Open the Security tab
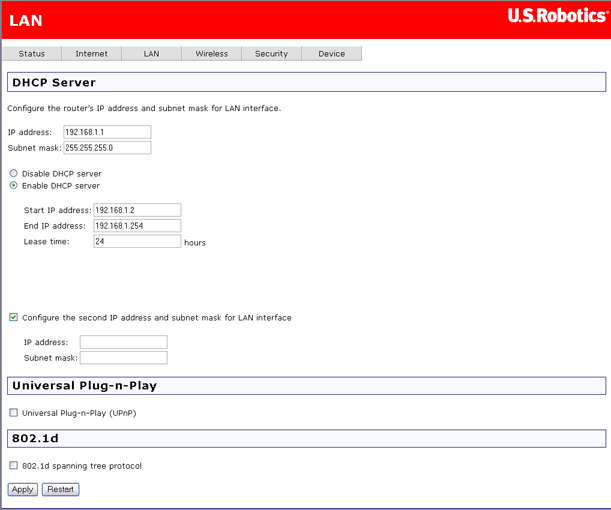611x510 pixels. (x=272, y=53)
